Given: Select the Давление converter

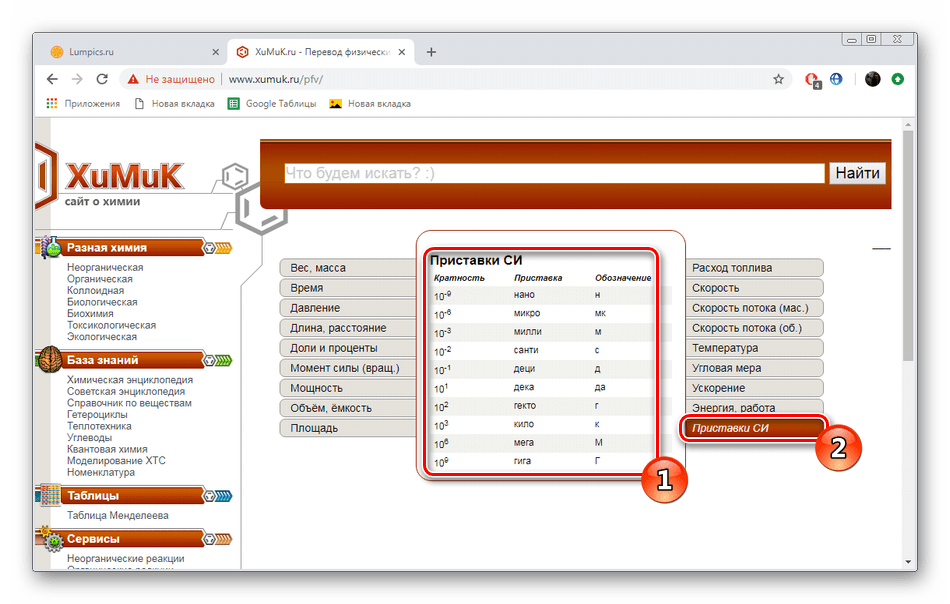Looking at the screenshot, I should tap(348, 308).
